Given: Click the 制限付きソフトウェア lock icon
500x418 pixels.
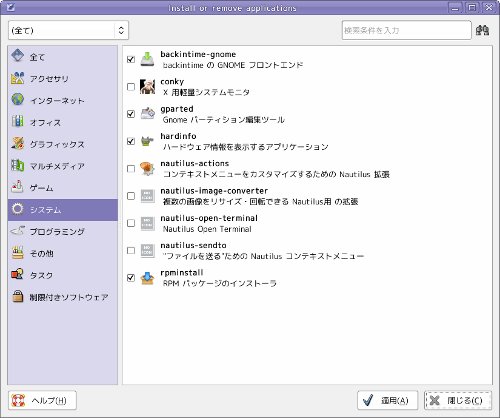Looking at the screenshot, I should point(17,296).
